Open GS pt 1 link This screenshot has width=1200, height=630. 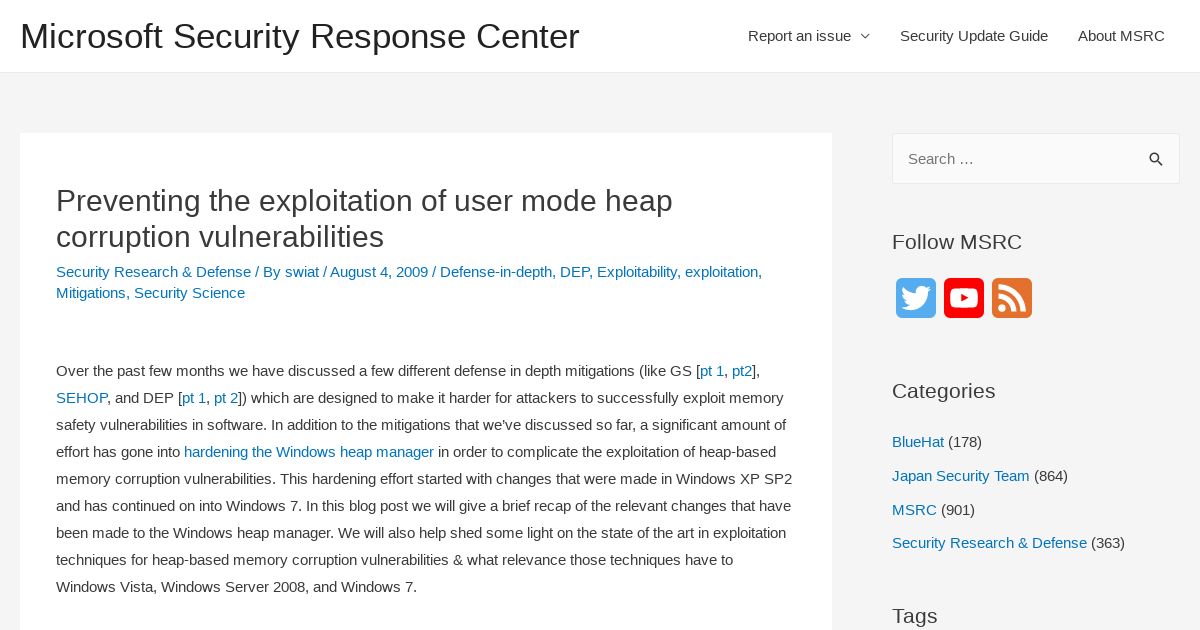pos(712,371)
